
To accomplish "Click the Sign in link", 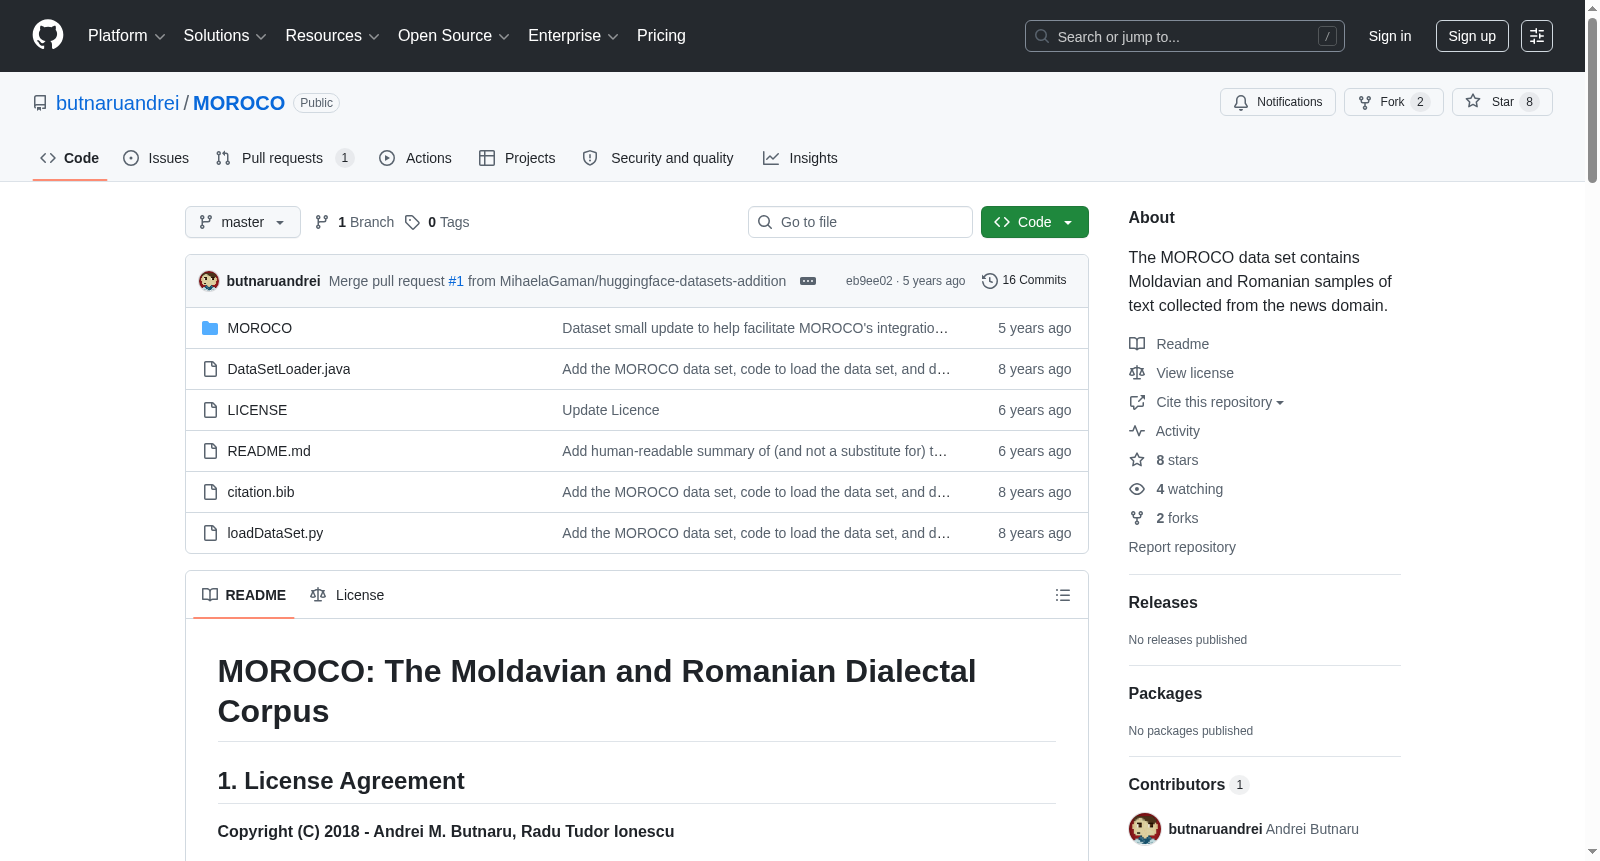I will tap(1390, 36).
